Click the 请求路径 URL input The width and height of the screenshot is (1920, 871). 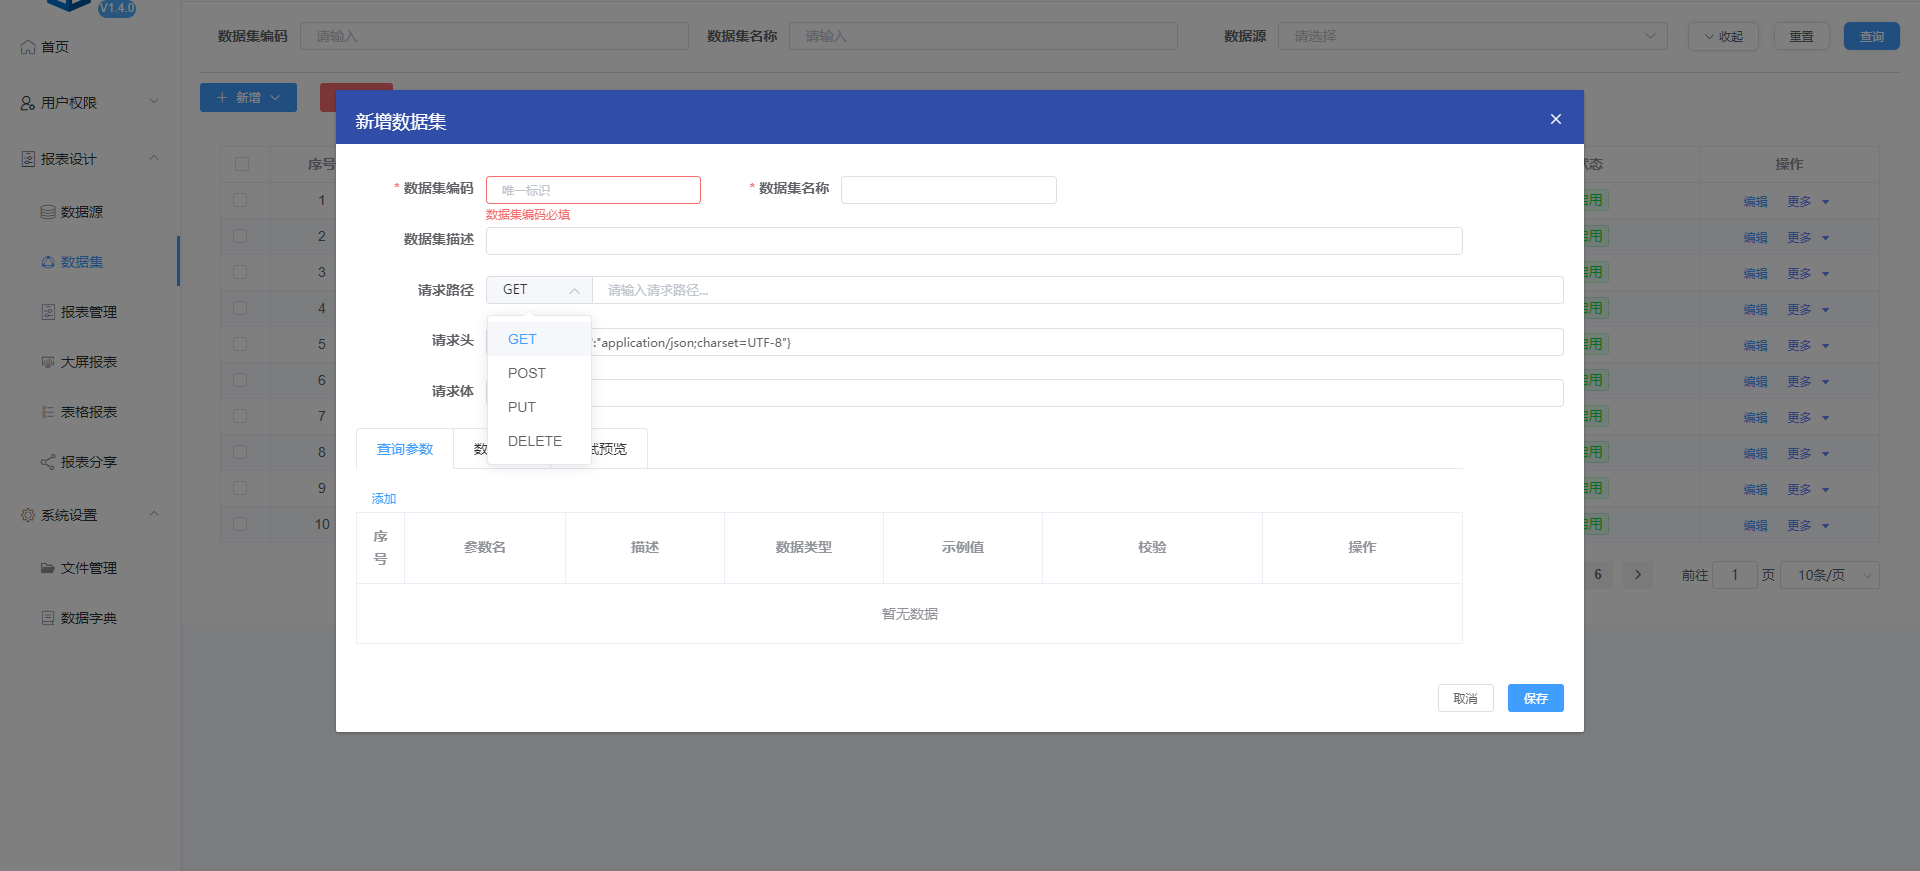pyautogui.click(x=1078, y=290)
